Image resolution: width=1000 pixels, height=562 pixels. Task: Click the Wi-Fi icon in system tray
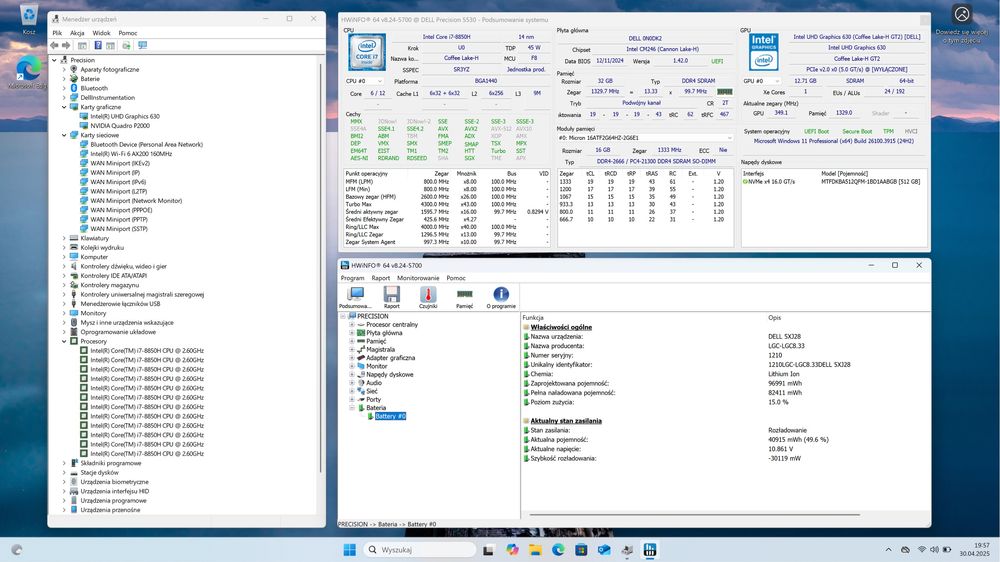922,549
